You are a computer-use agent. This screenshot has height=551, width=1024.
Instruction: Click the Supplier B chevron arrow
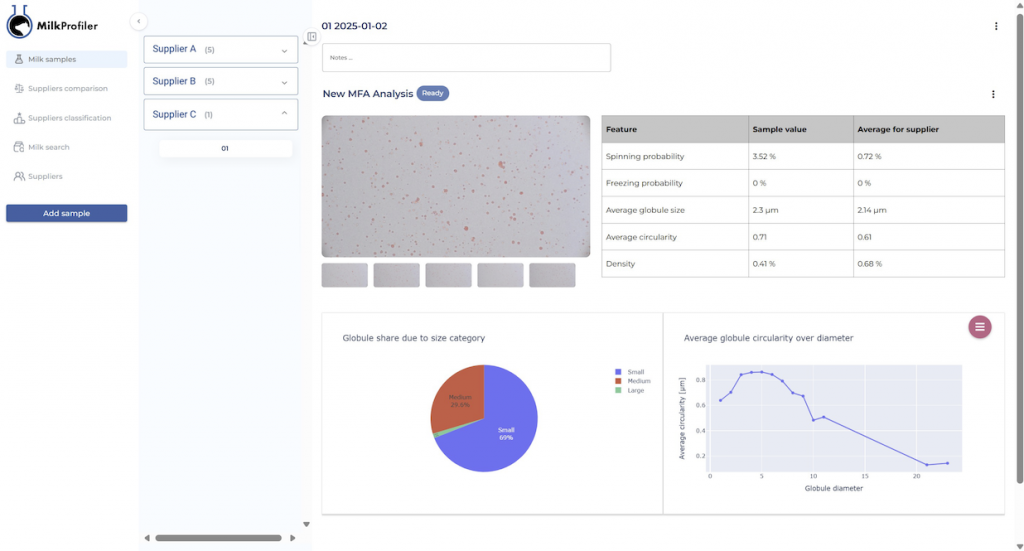coord(284,82)
